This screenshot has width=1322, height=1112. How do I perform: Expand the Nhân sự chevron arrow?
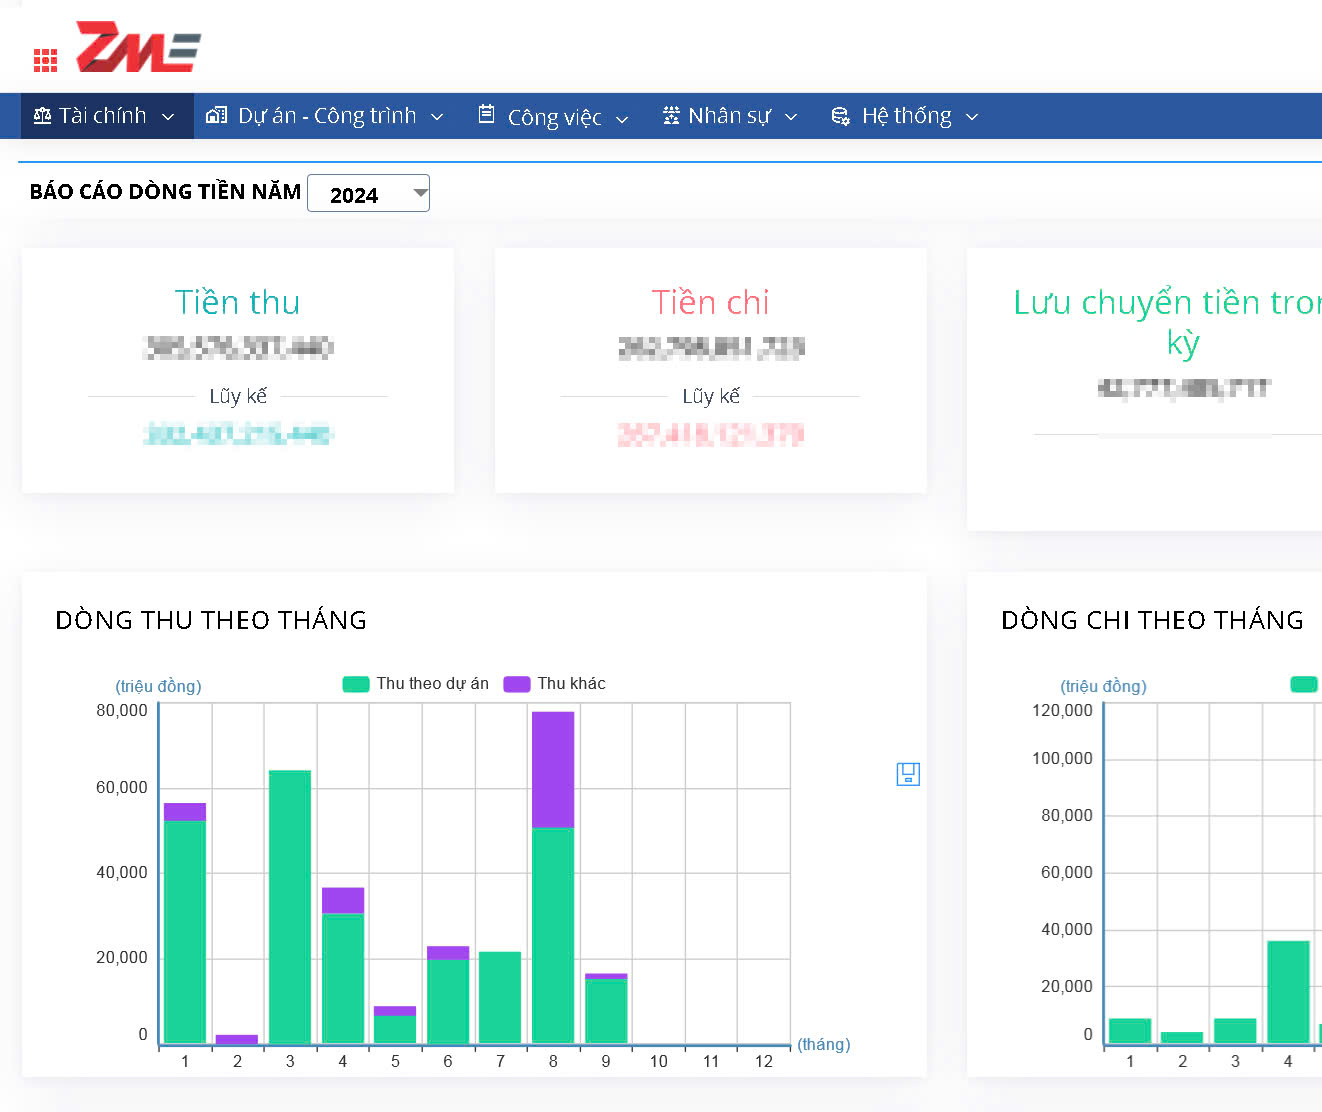791,117
